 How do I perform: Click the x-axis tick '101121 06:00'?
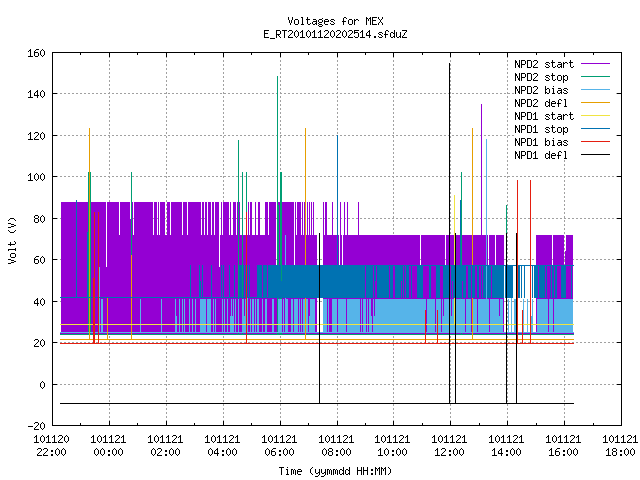[279, 446]
